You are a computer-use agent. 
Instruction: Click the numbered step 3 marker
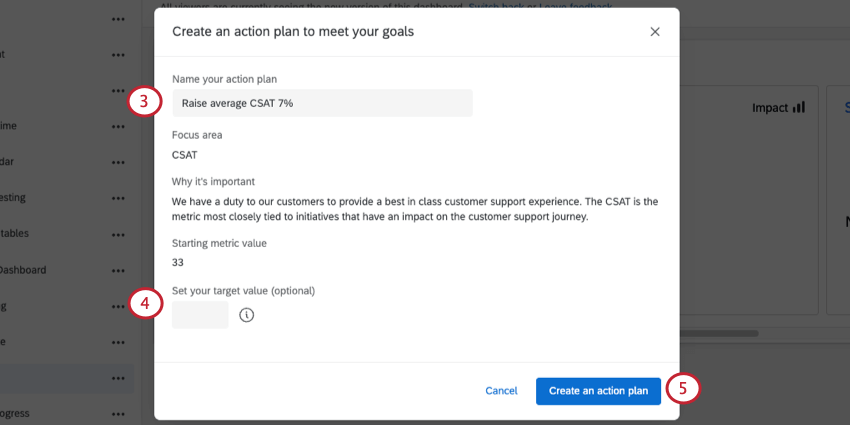click(144, 102)
